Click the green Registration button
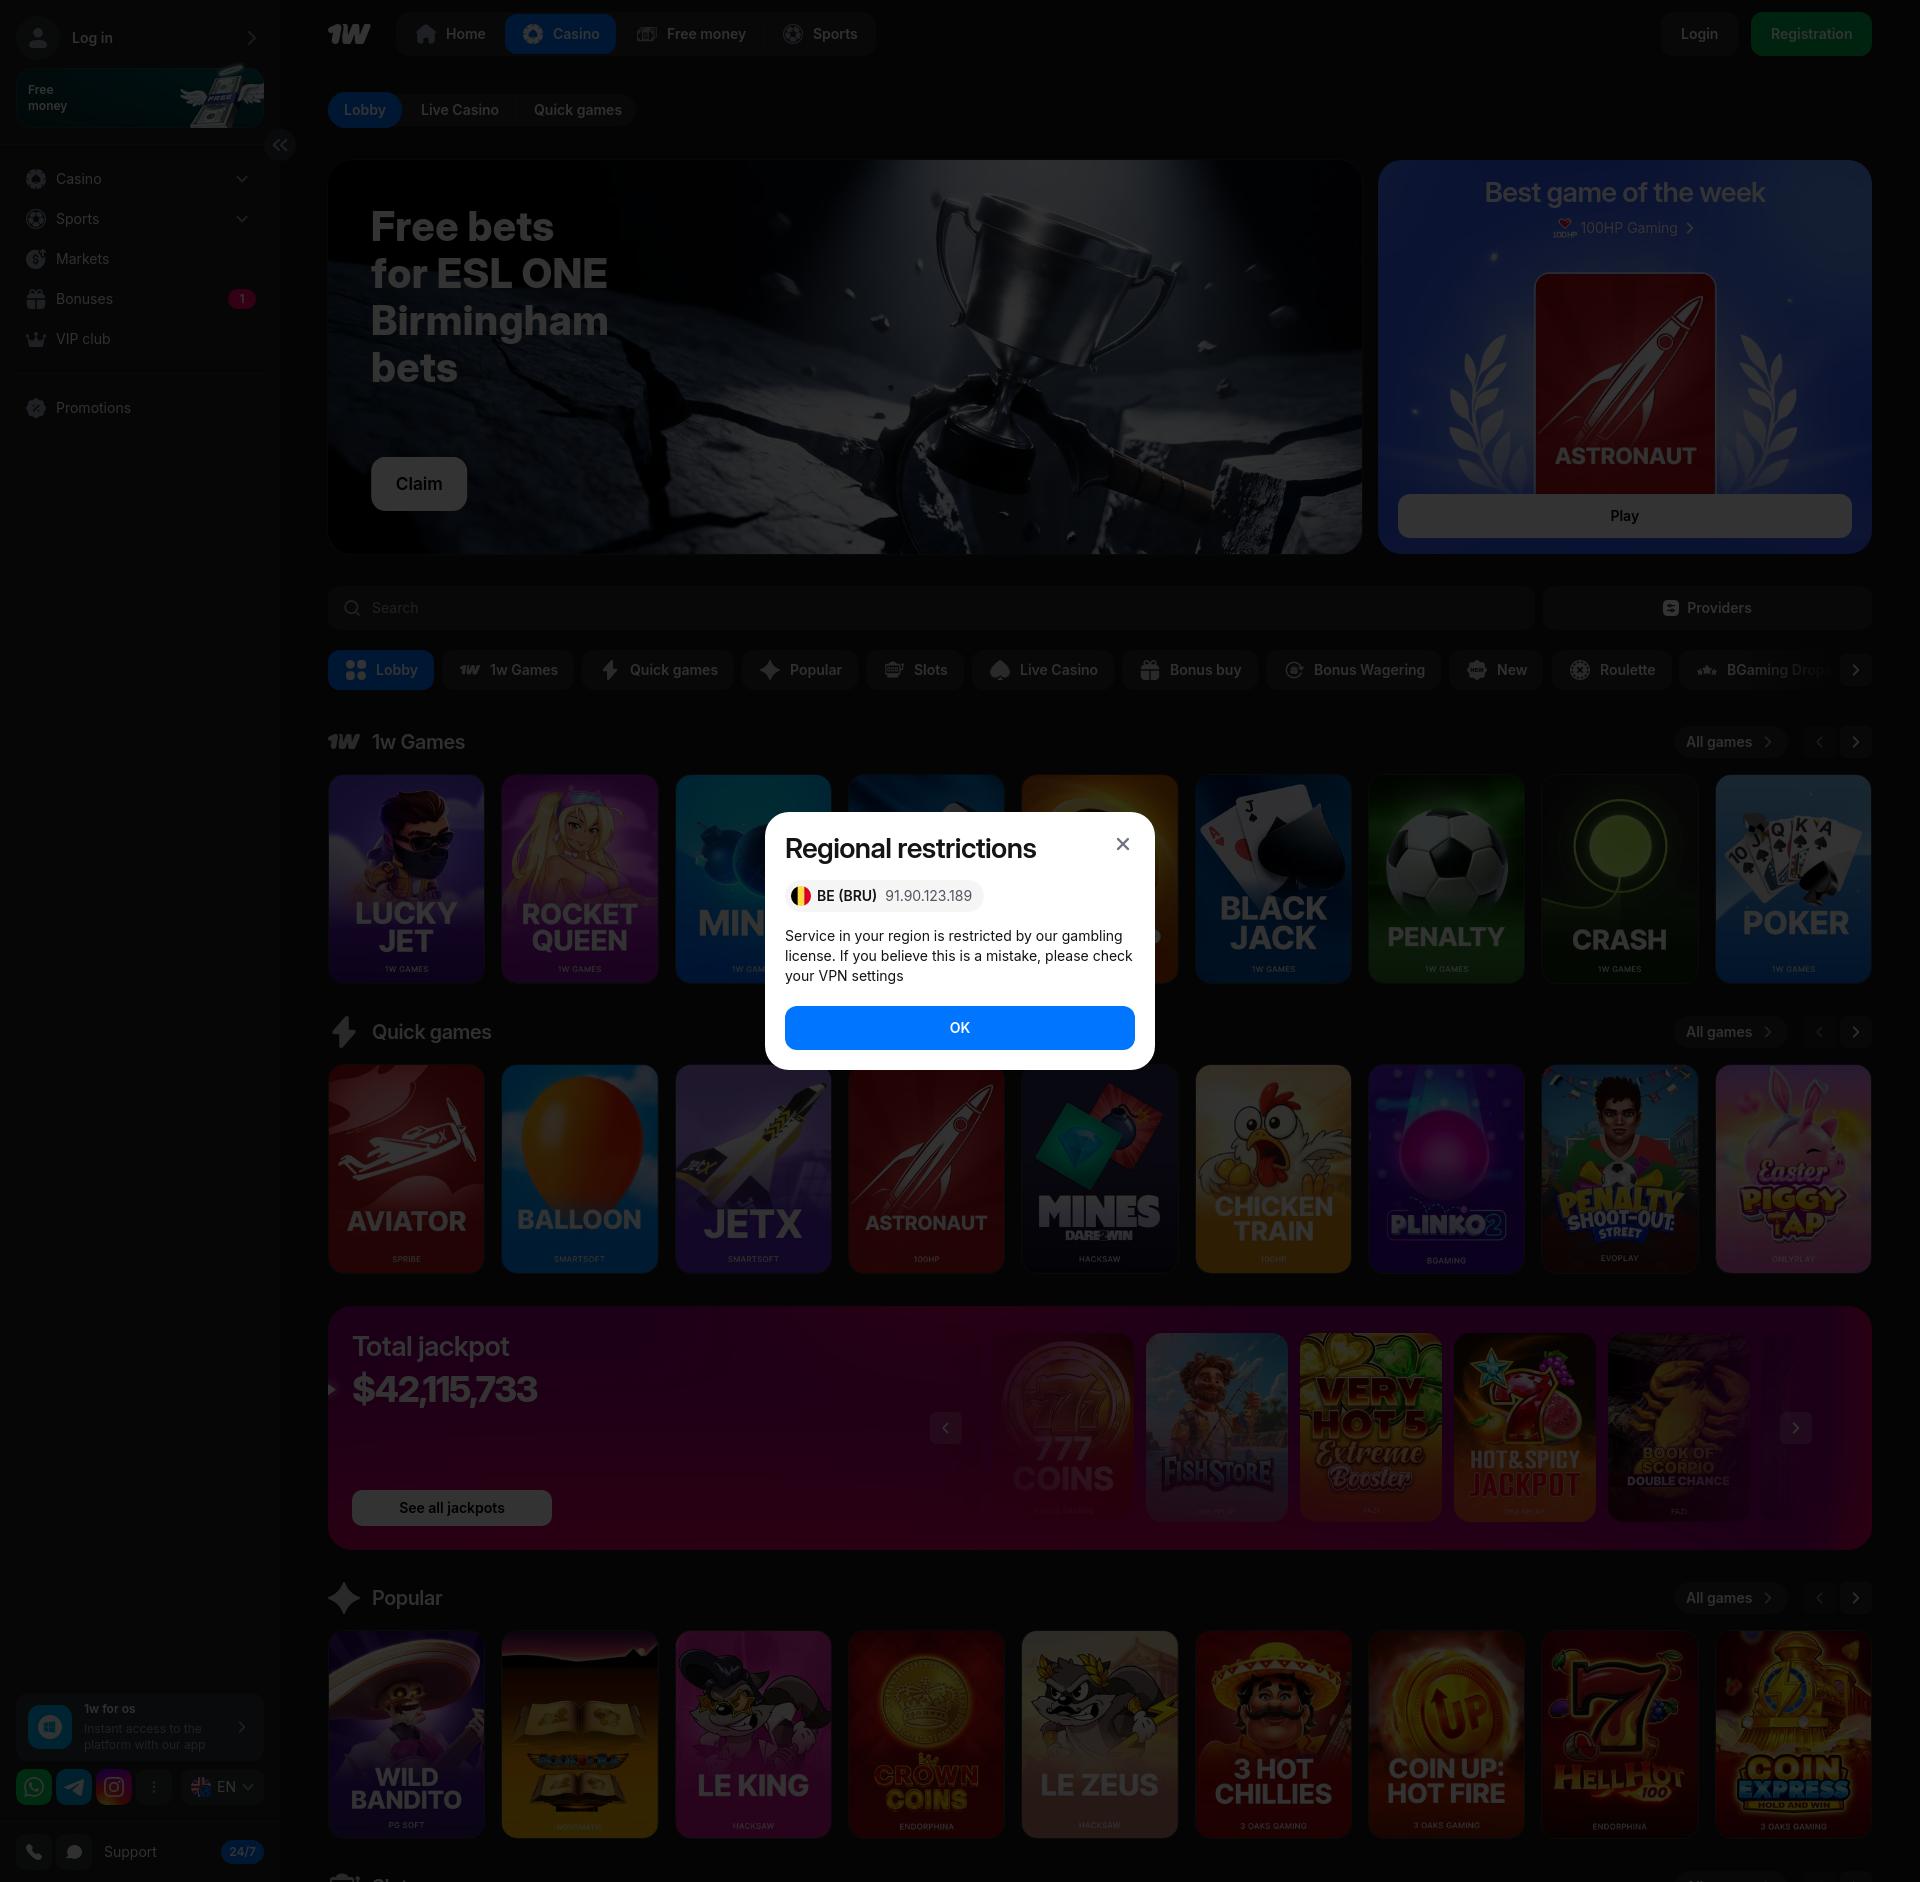 pos(1810,34)
